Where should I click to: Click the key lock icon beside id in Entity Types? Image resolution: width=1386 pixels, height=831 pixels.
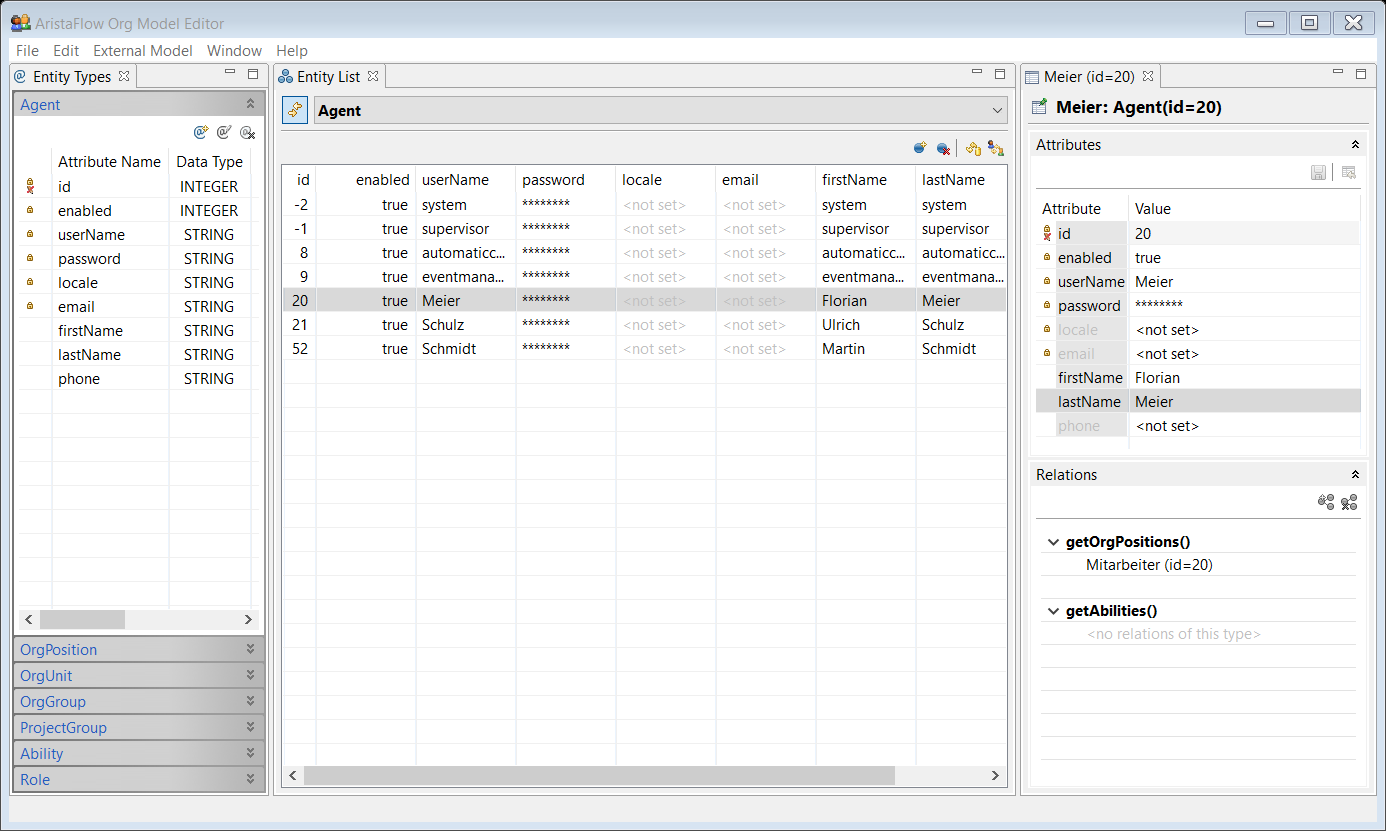click(30, 186)
